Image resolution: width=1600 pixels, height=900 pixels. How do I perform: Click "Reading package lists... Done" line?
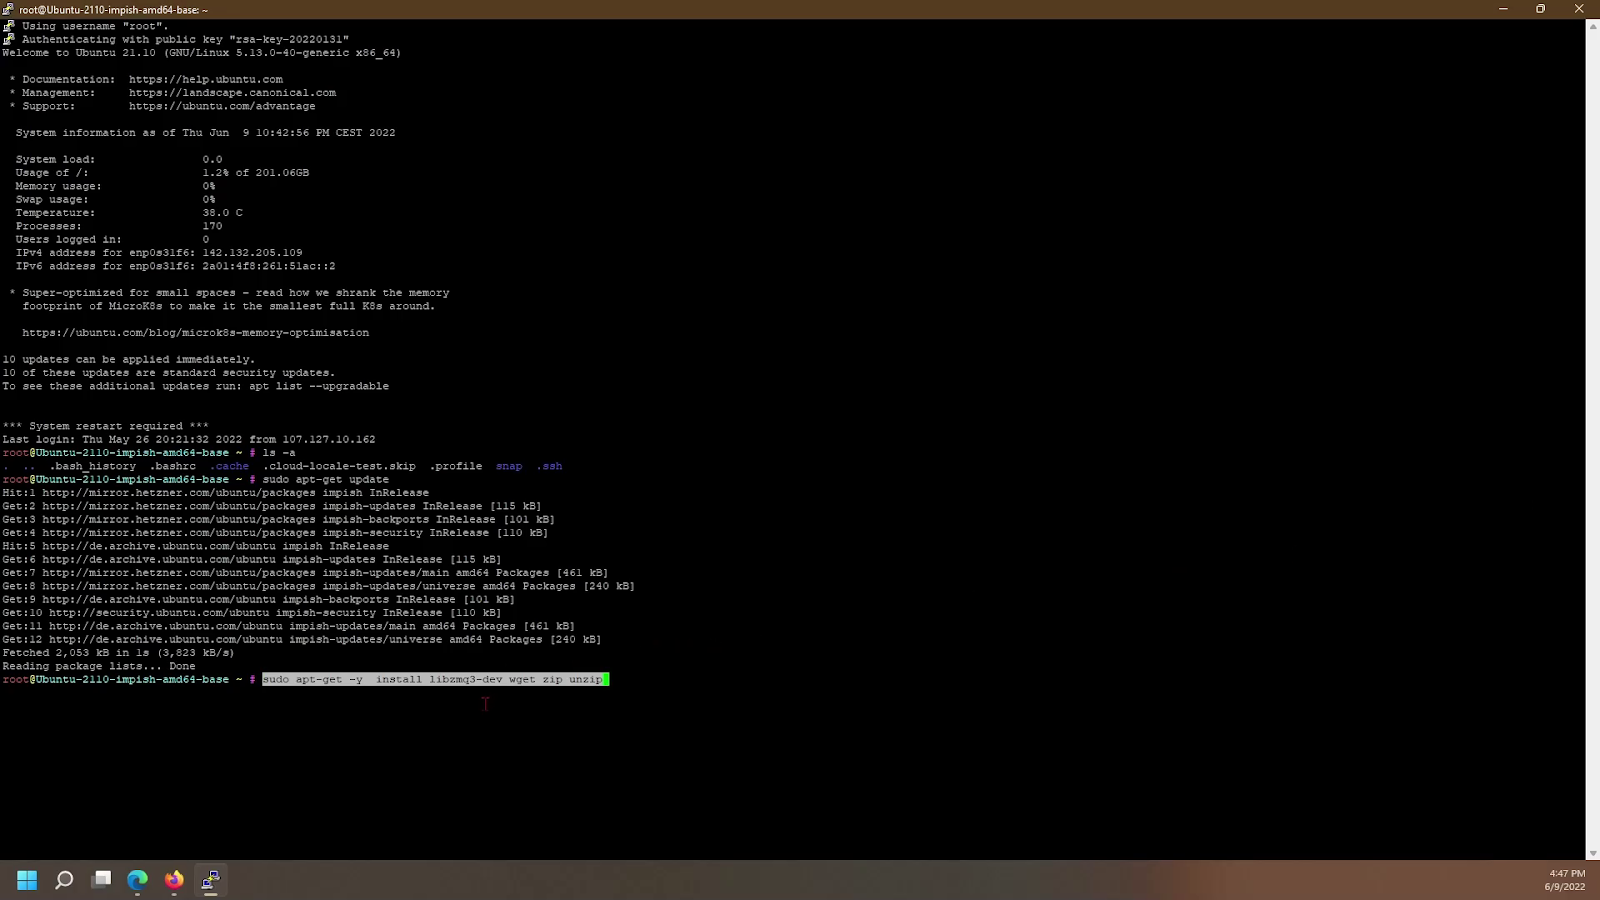pos(99,666)
